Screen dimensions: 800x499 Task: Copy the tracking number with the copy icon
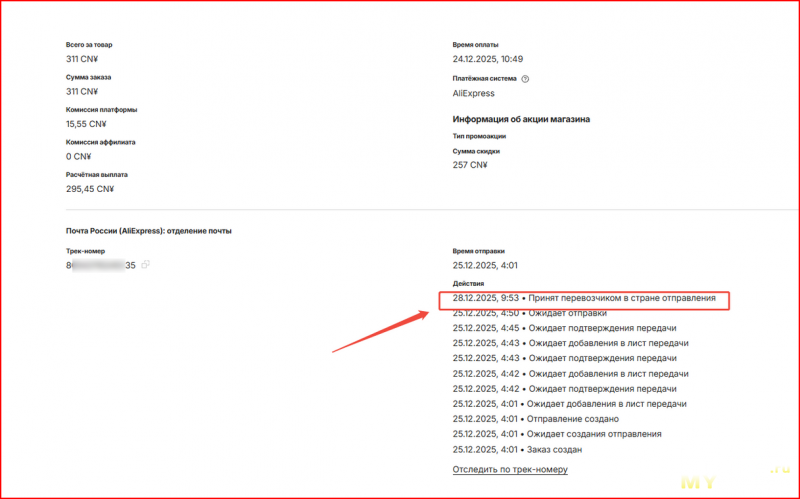coord(146,265)
